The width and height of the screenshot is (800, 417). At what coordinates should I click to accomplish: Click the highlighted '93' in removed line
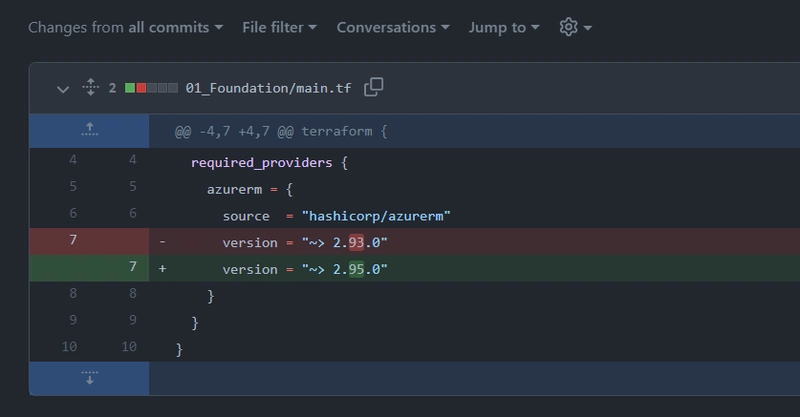coord(356,242)
